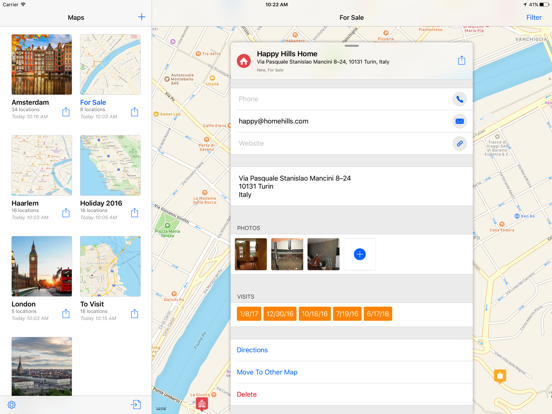Screen dimensions: 552x414
Task: Delete this location
Action: [247, 394]
